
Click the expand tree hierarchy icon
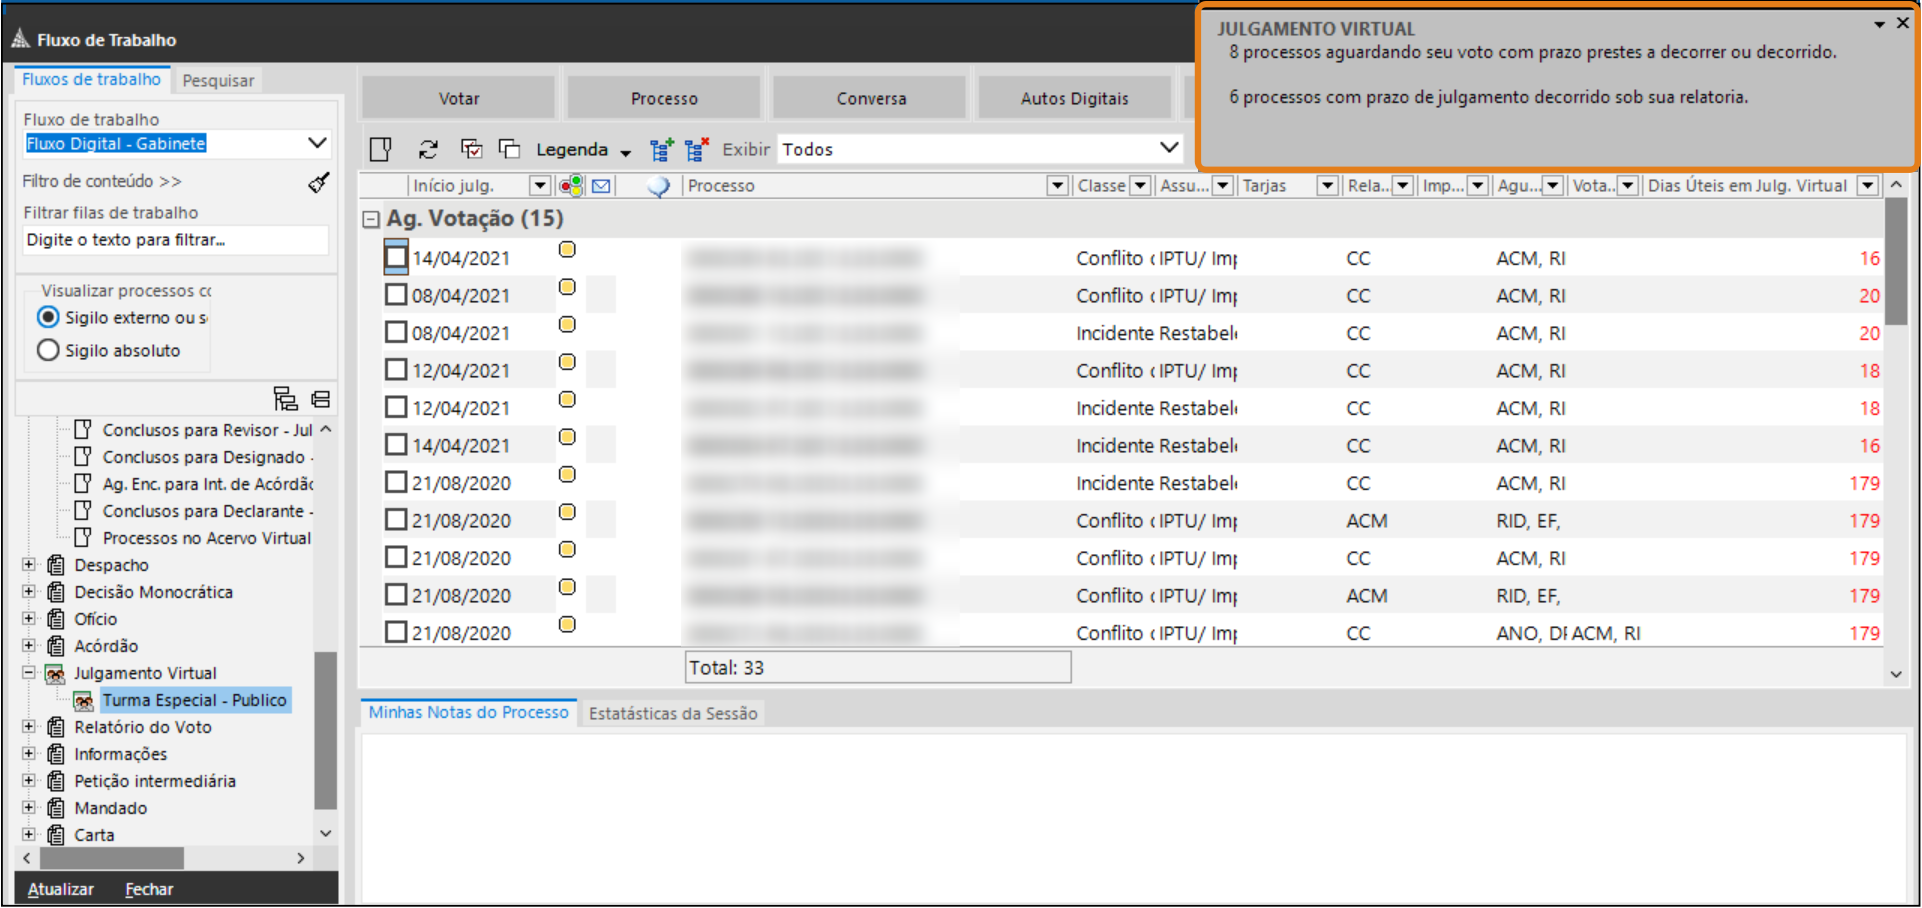pyautogui.click(x=285, y=399)
